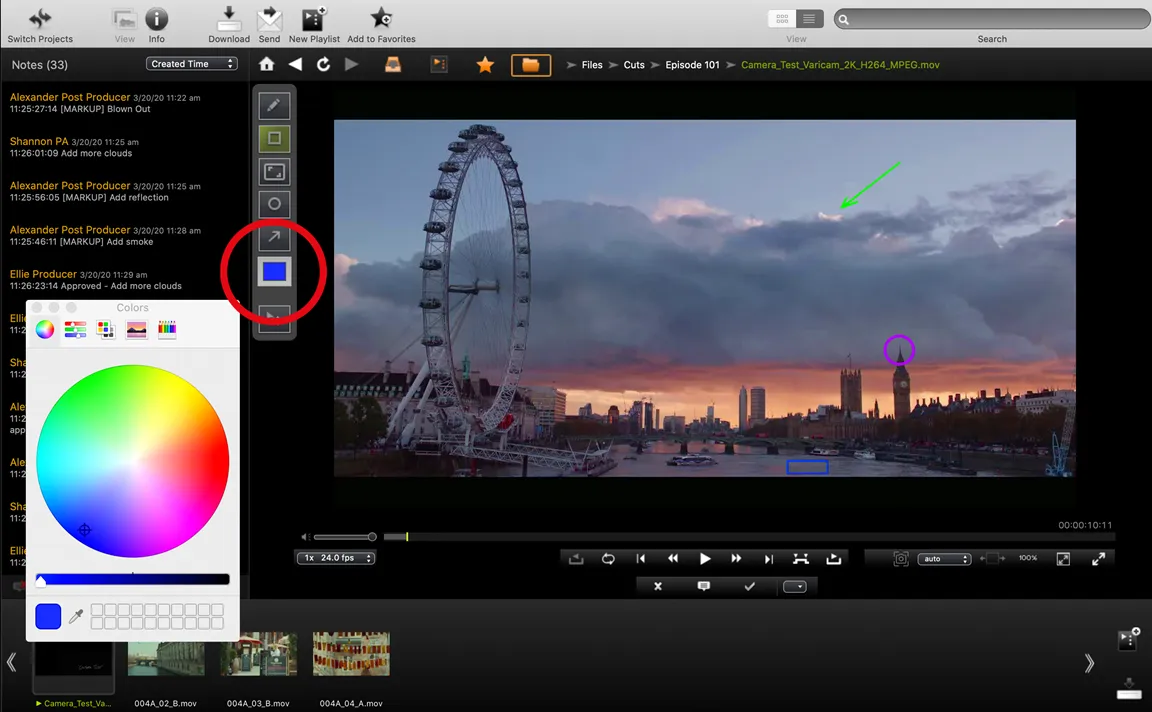The height and width of the screenshot is (712, 1152).
Task: Select the 004A_03_B.mov thumbnail
Action: click(x=258, y=655)
